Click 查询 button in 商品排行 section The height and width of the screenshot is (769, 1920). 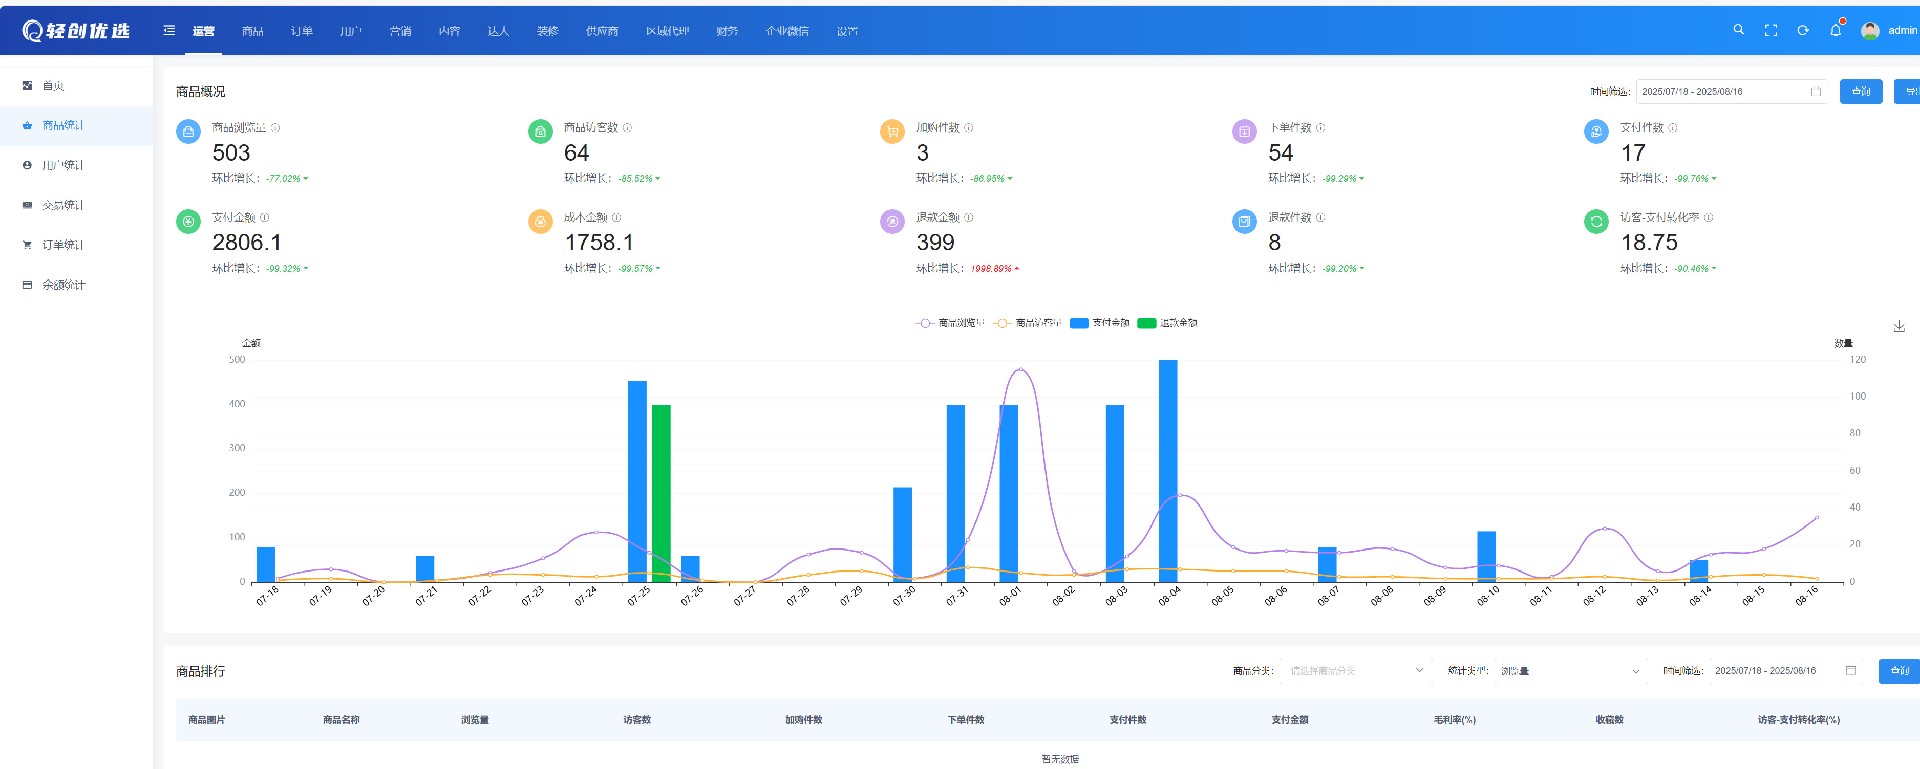click(1899, 671)
